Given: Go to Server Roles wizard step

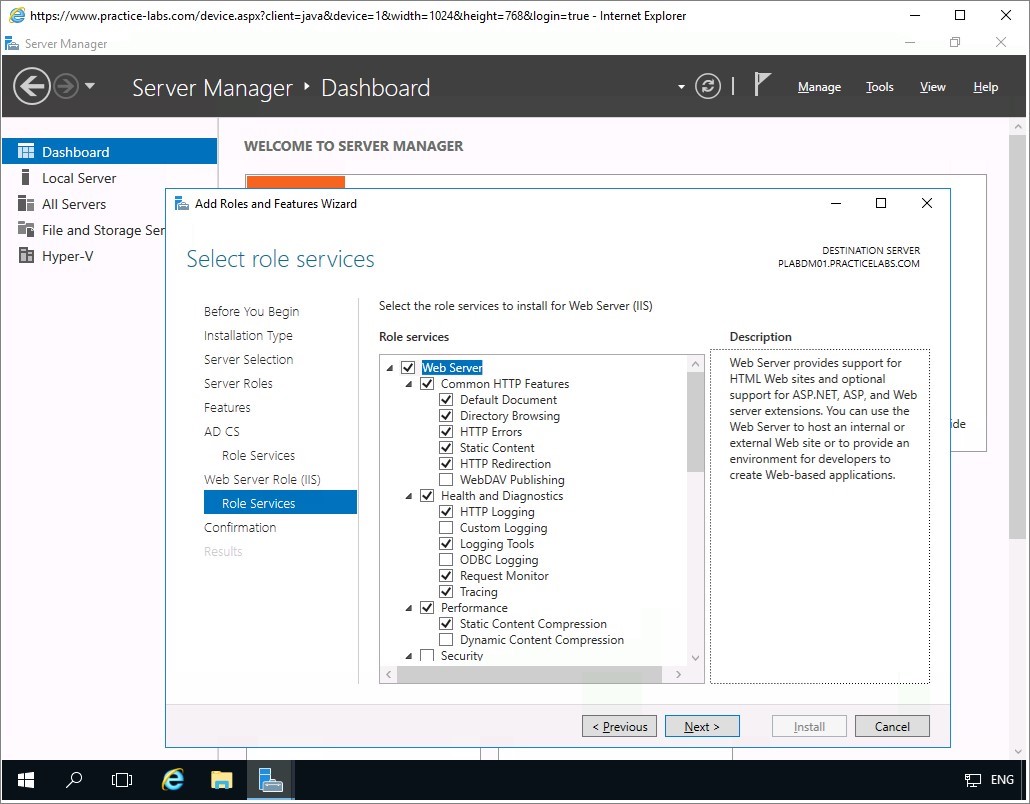Looking at the screenshot, I should (x=238, y=384).
